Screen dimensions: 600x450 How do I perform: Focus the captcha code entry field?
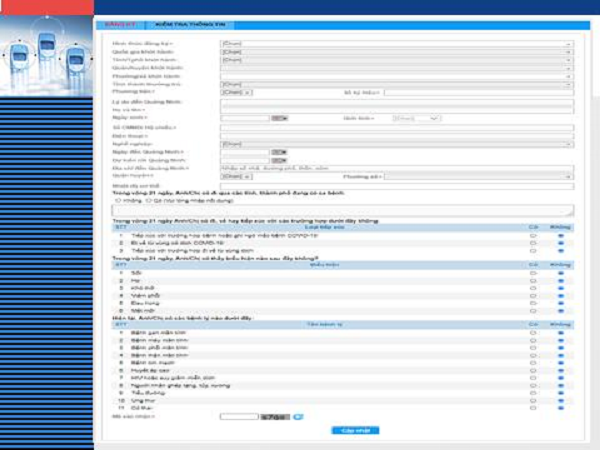coord(238,415)
